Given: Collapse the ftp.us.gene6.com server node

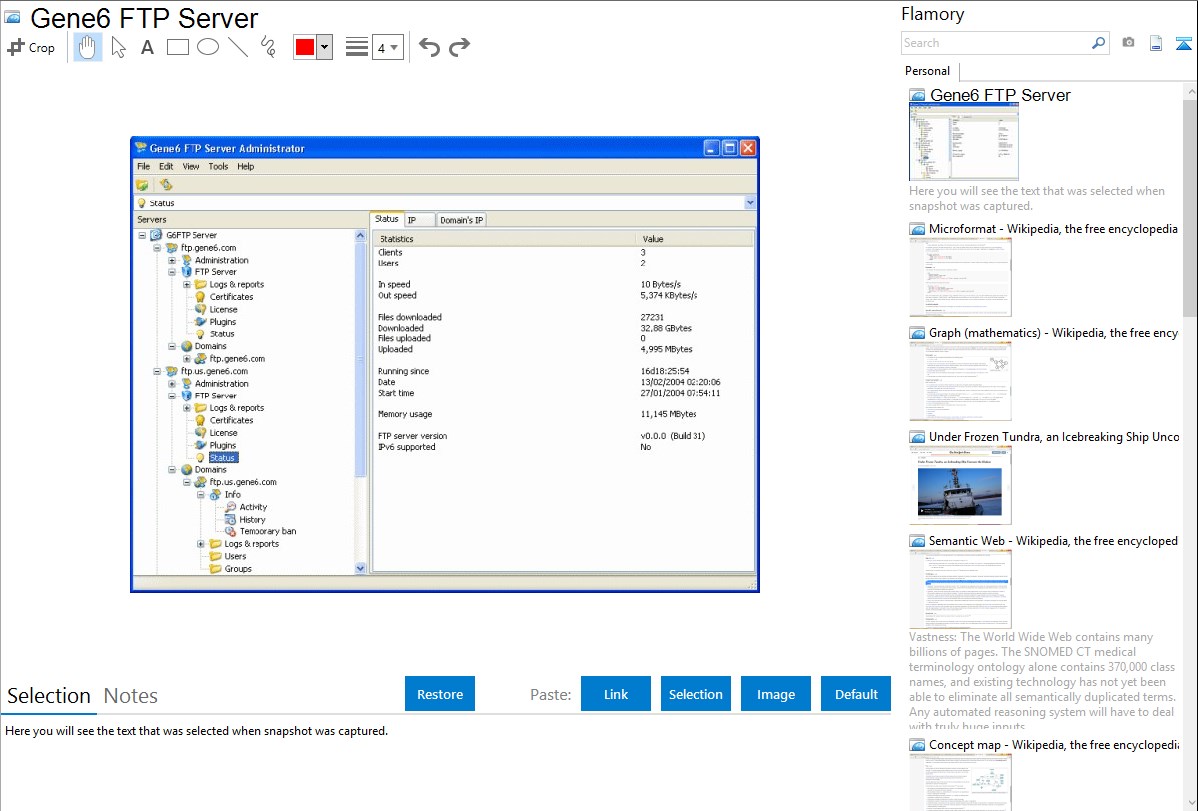Looking at the screenshot, I should click(x=157, y=371).
